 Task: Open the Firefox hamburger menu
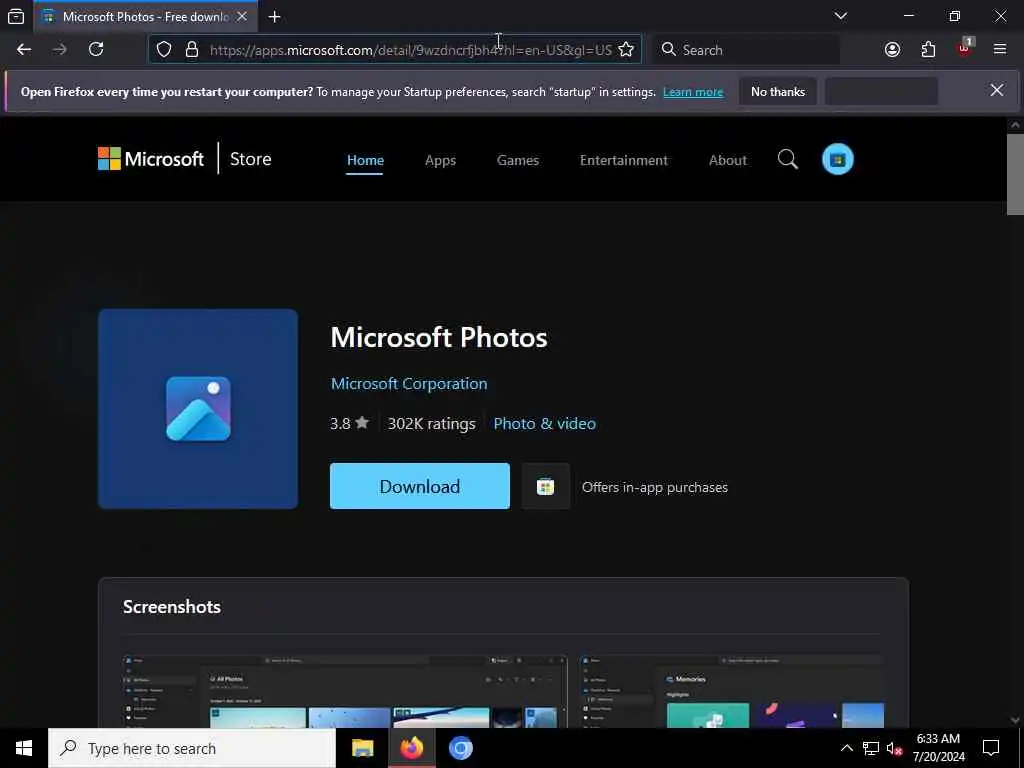(x=999, y=50)
